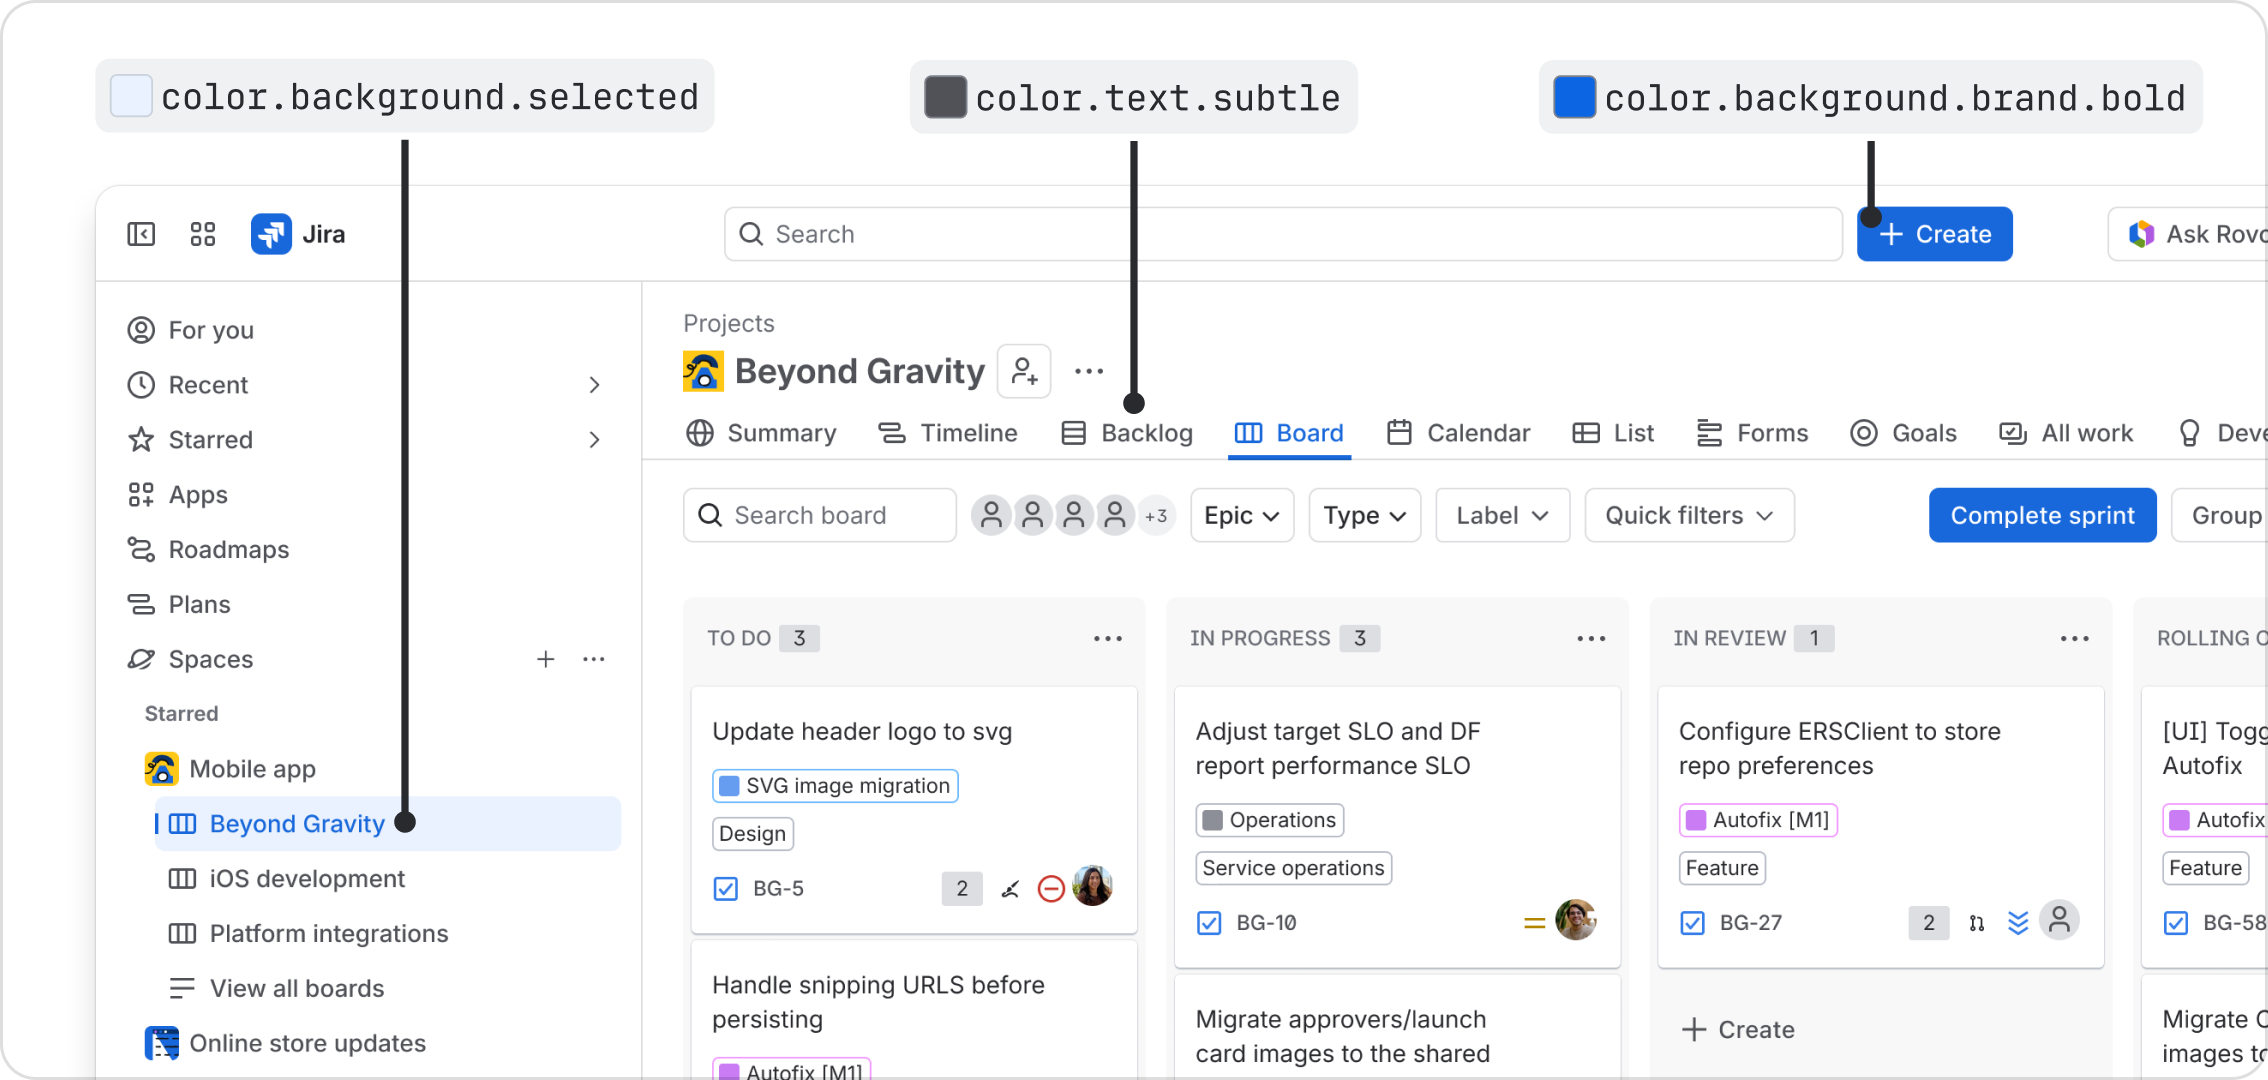Image resolution: width=2268 pixels, height=1080 pixels.
Task: Click the pull request icon on BG-27
Action: (1977, 923)
